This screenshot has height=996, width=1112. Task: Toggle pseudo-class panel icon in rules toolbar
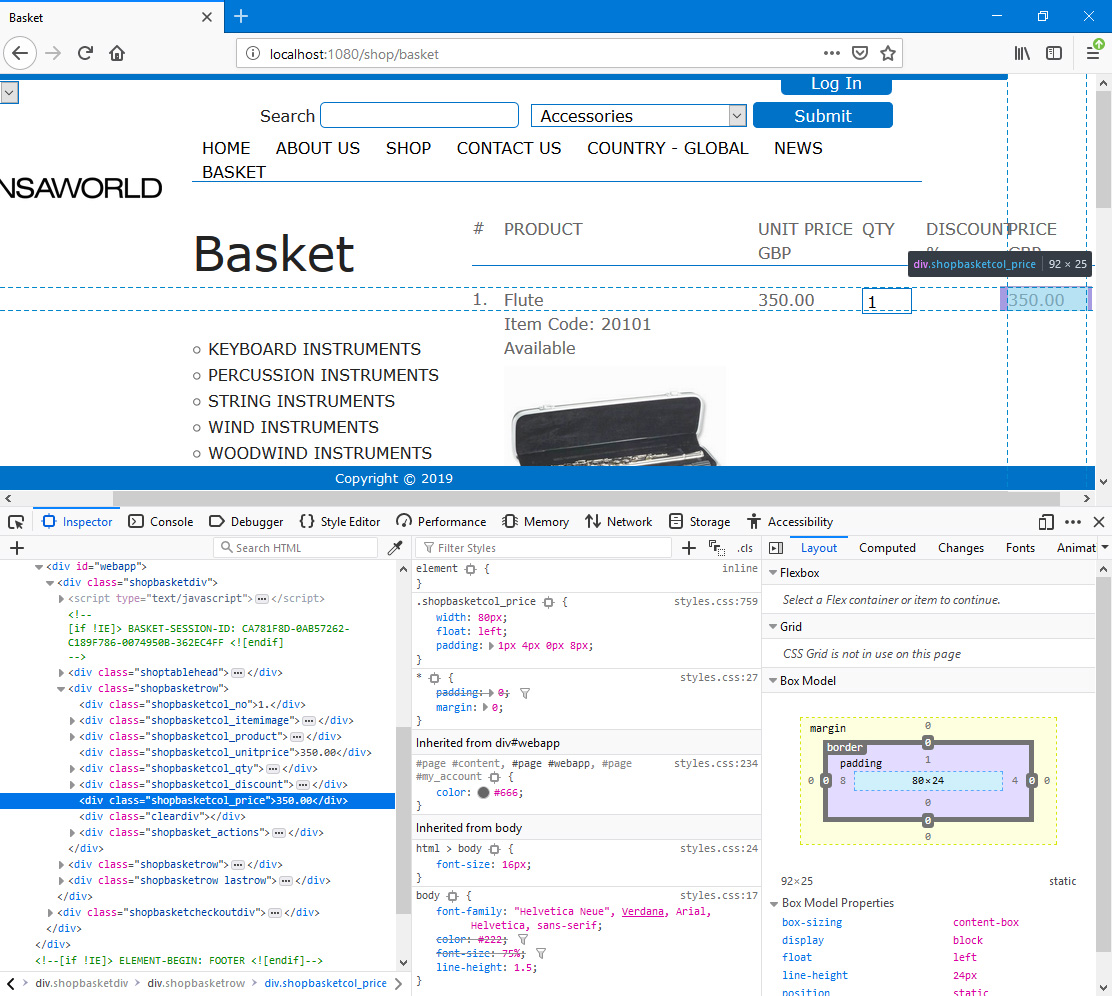[x=716, y=548]
